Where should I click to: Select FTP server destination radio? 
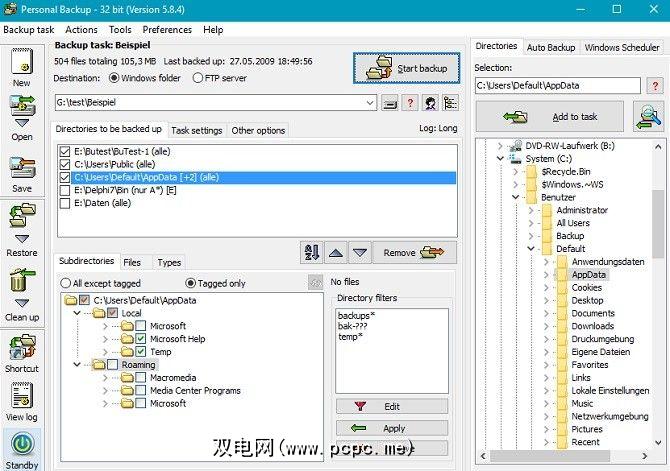197,78
